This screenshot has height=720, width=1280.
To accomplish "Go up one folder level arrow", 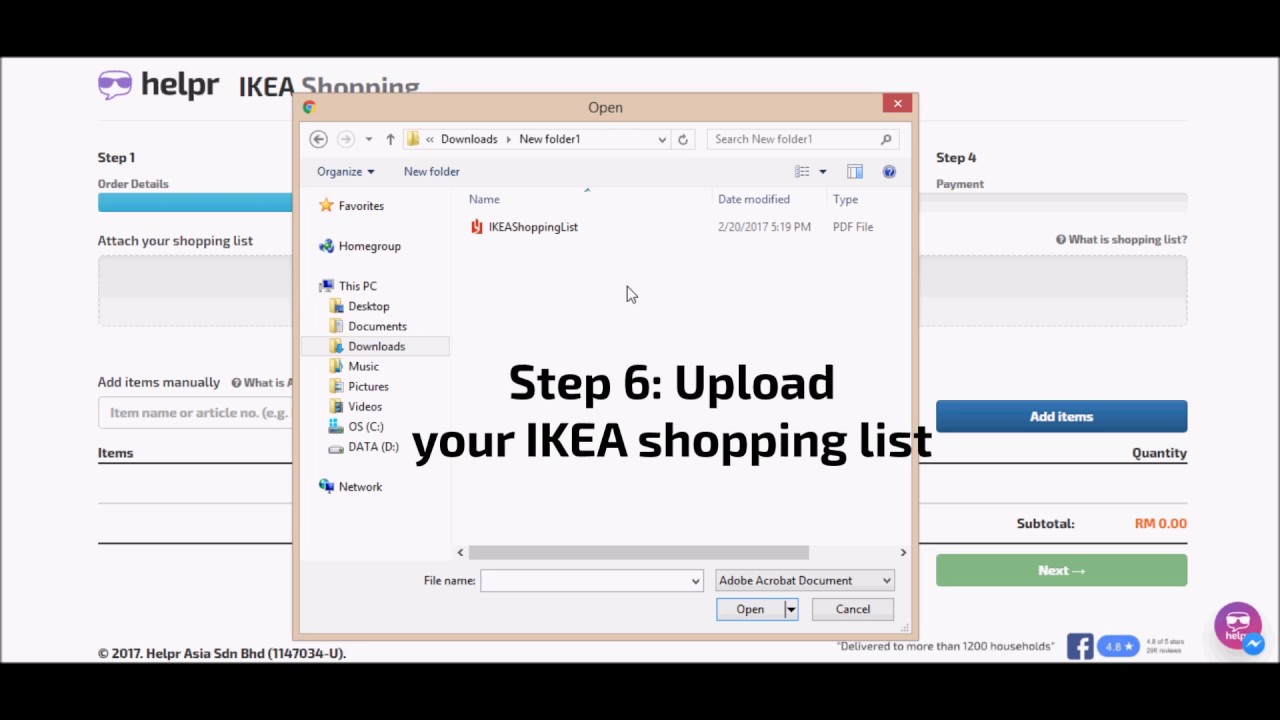I will click(390, 139).
